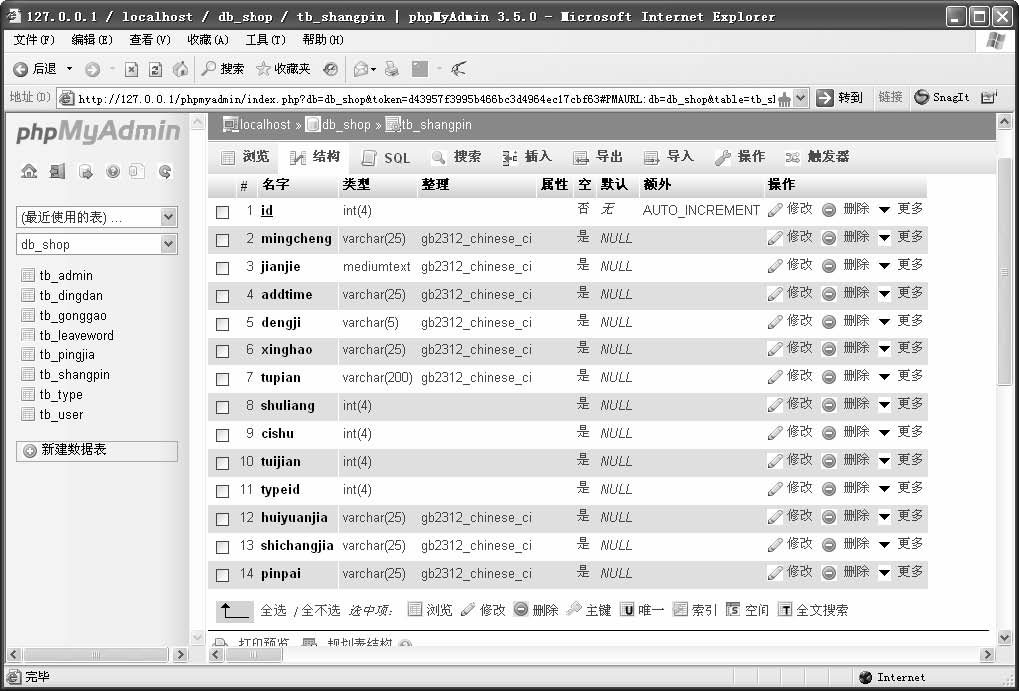Image resolution: width=1019 pixels, height=691 pixels.
Task: Switch to the 浏览 tab
Action: (x=245, y=157)
